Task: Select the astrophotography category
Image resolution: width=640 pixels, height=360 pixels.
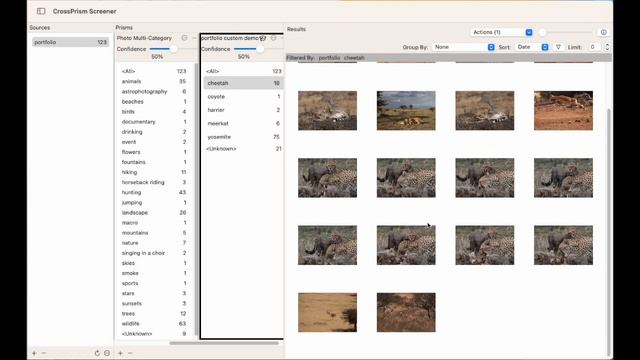Action: pyautogui.click(x=153, y=91)
